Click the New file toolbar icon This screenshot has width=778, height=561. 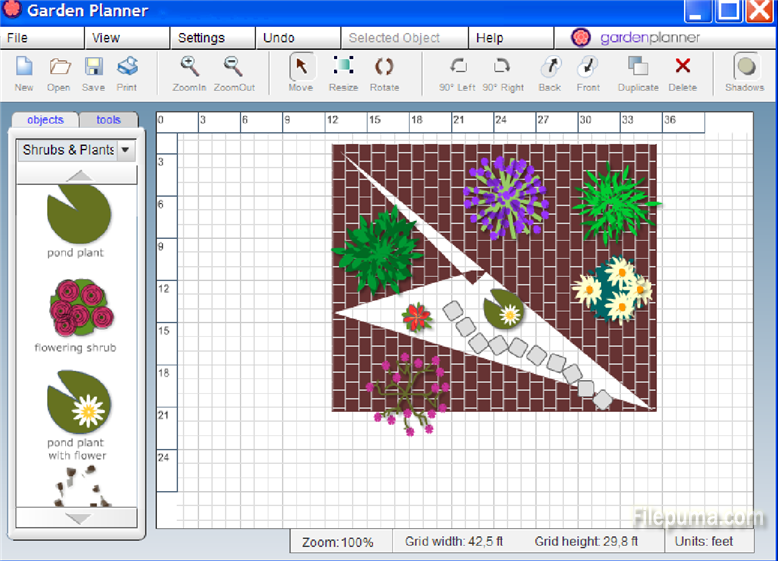(x=24, y=68)
